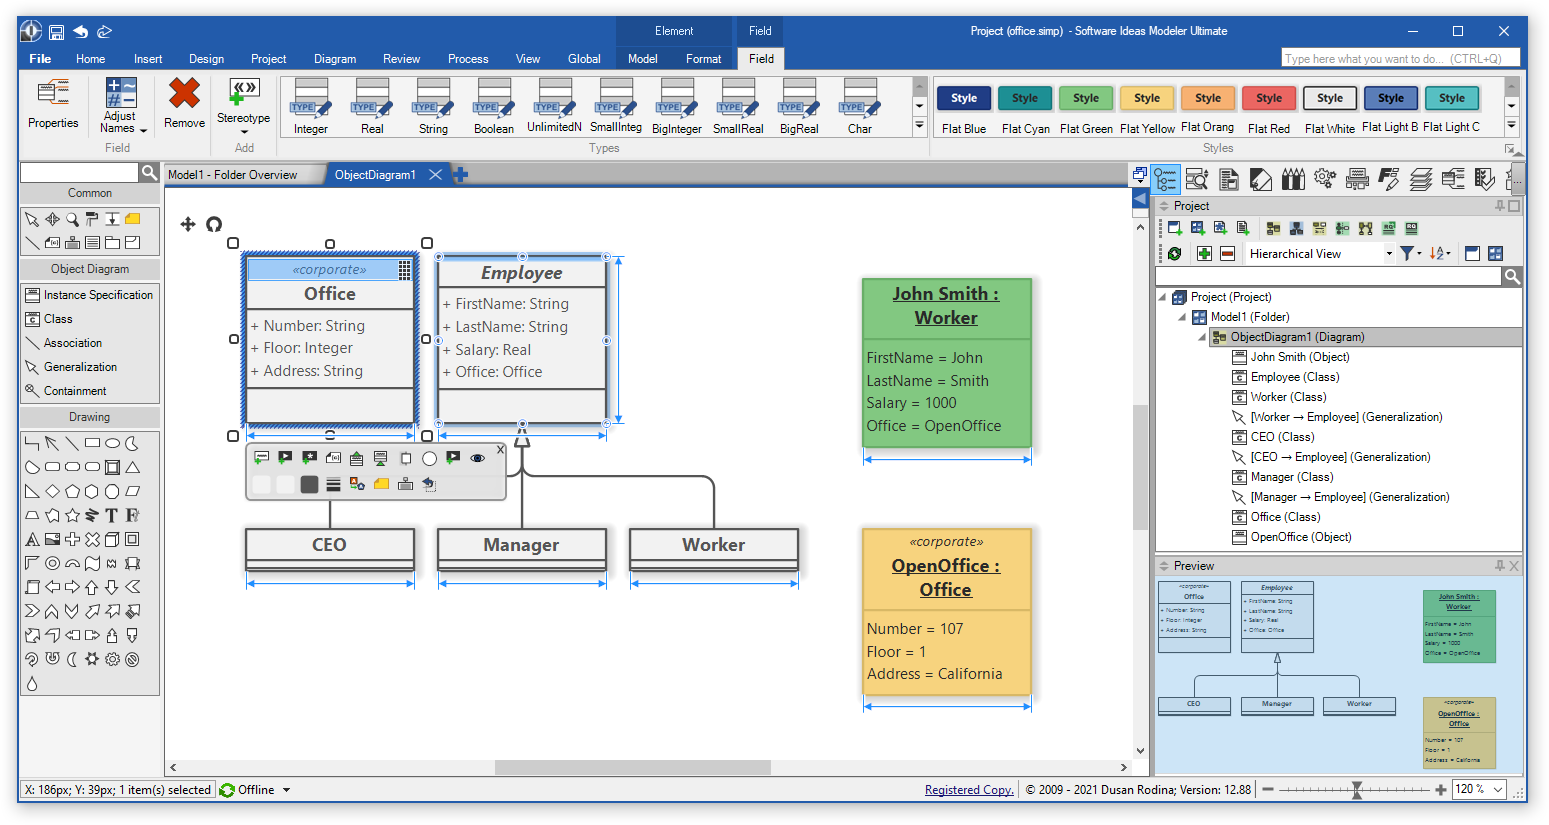Set field type to String
This screenshot has width=1549, height=825.
tap(433, 107)
